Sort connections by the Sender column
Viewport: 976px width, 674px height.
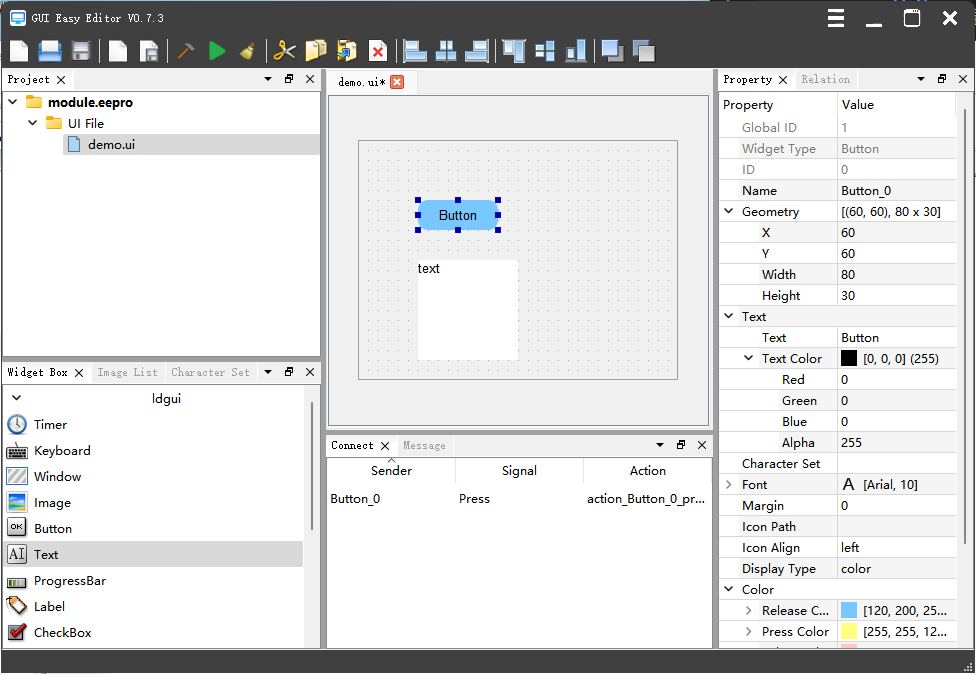391,470
